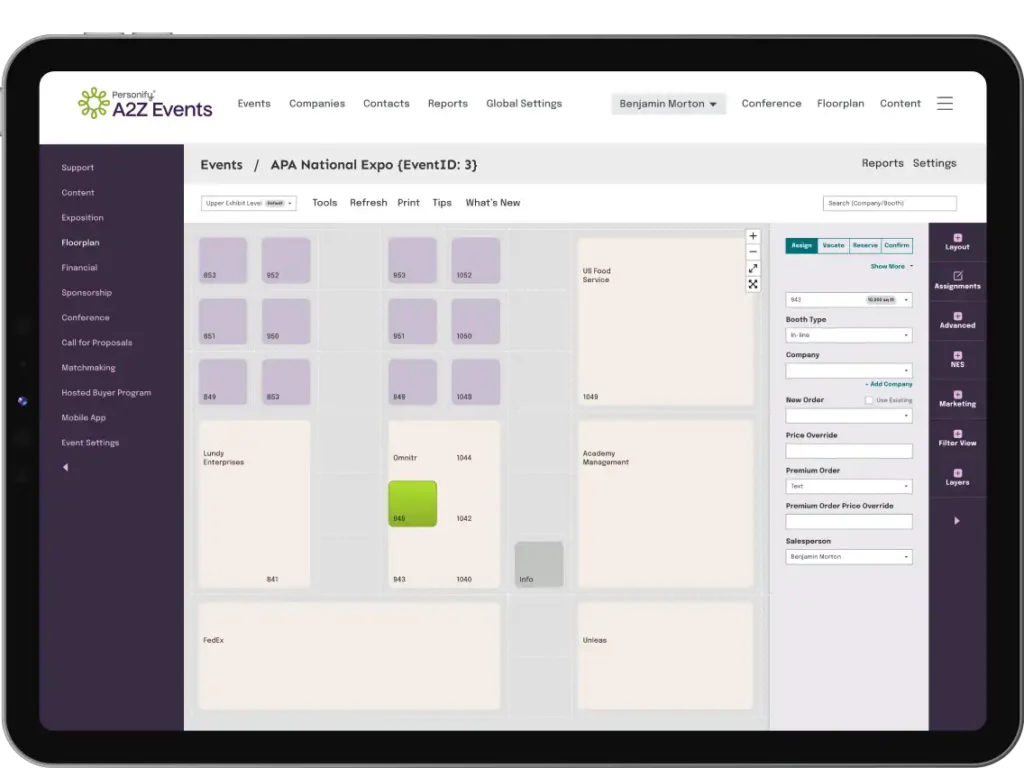Click Refresh in the floorplan toolbar
This screenshot has height=768, width=1024.
click(368, 203)
